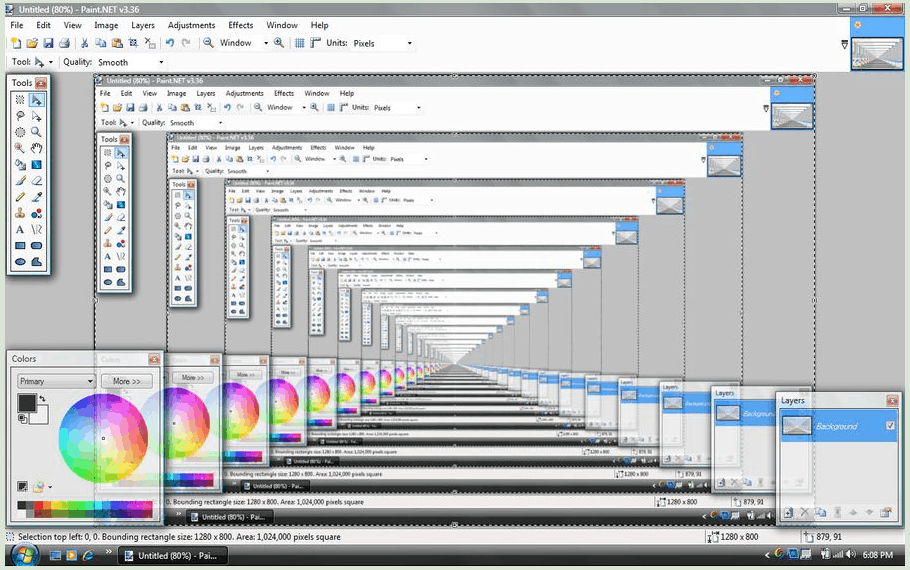
Task: Select the Rounded Rectangle shape tool
Action: pos(37,246)
